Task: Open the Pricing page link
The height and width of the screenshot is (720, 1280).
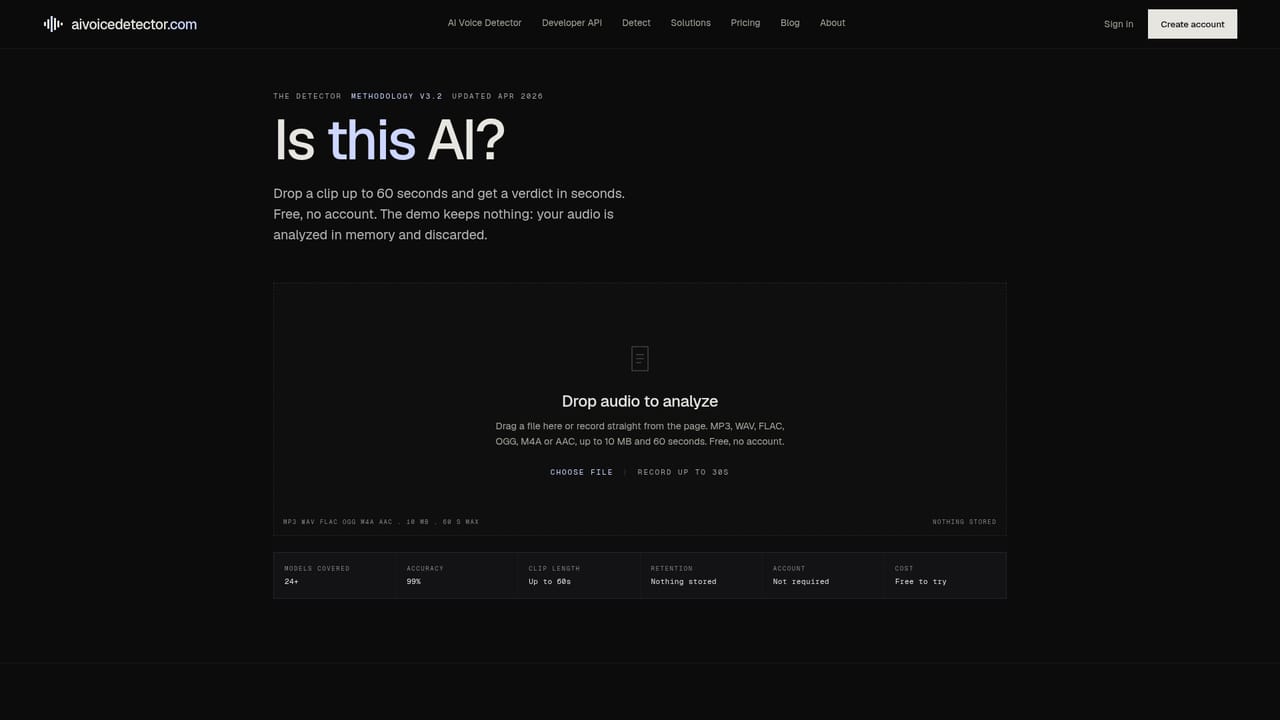Action: pyautogui.click(x=745, y=23)
